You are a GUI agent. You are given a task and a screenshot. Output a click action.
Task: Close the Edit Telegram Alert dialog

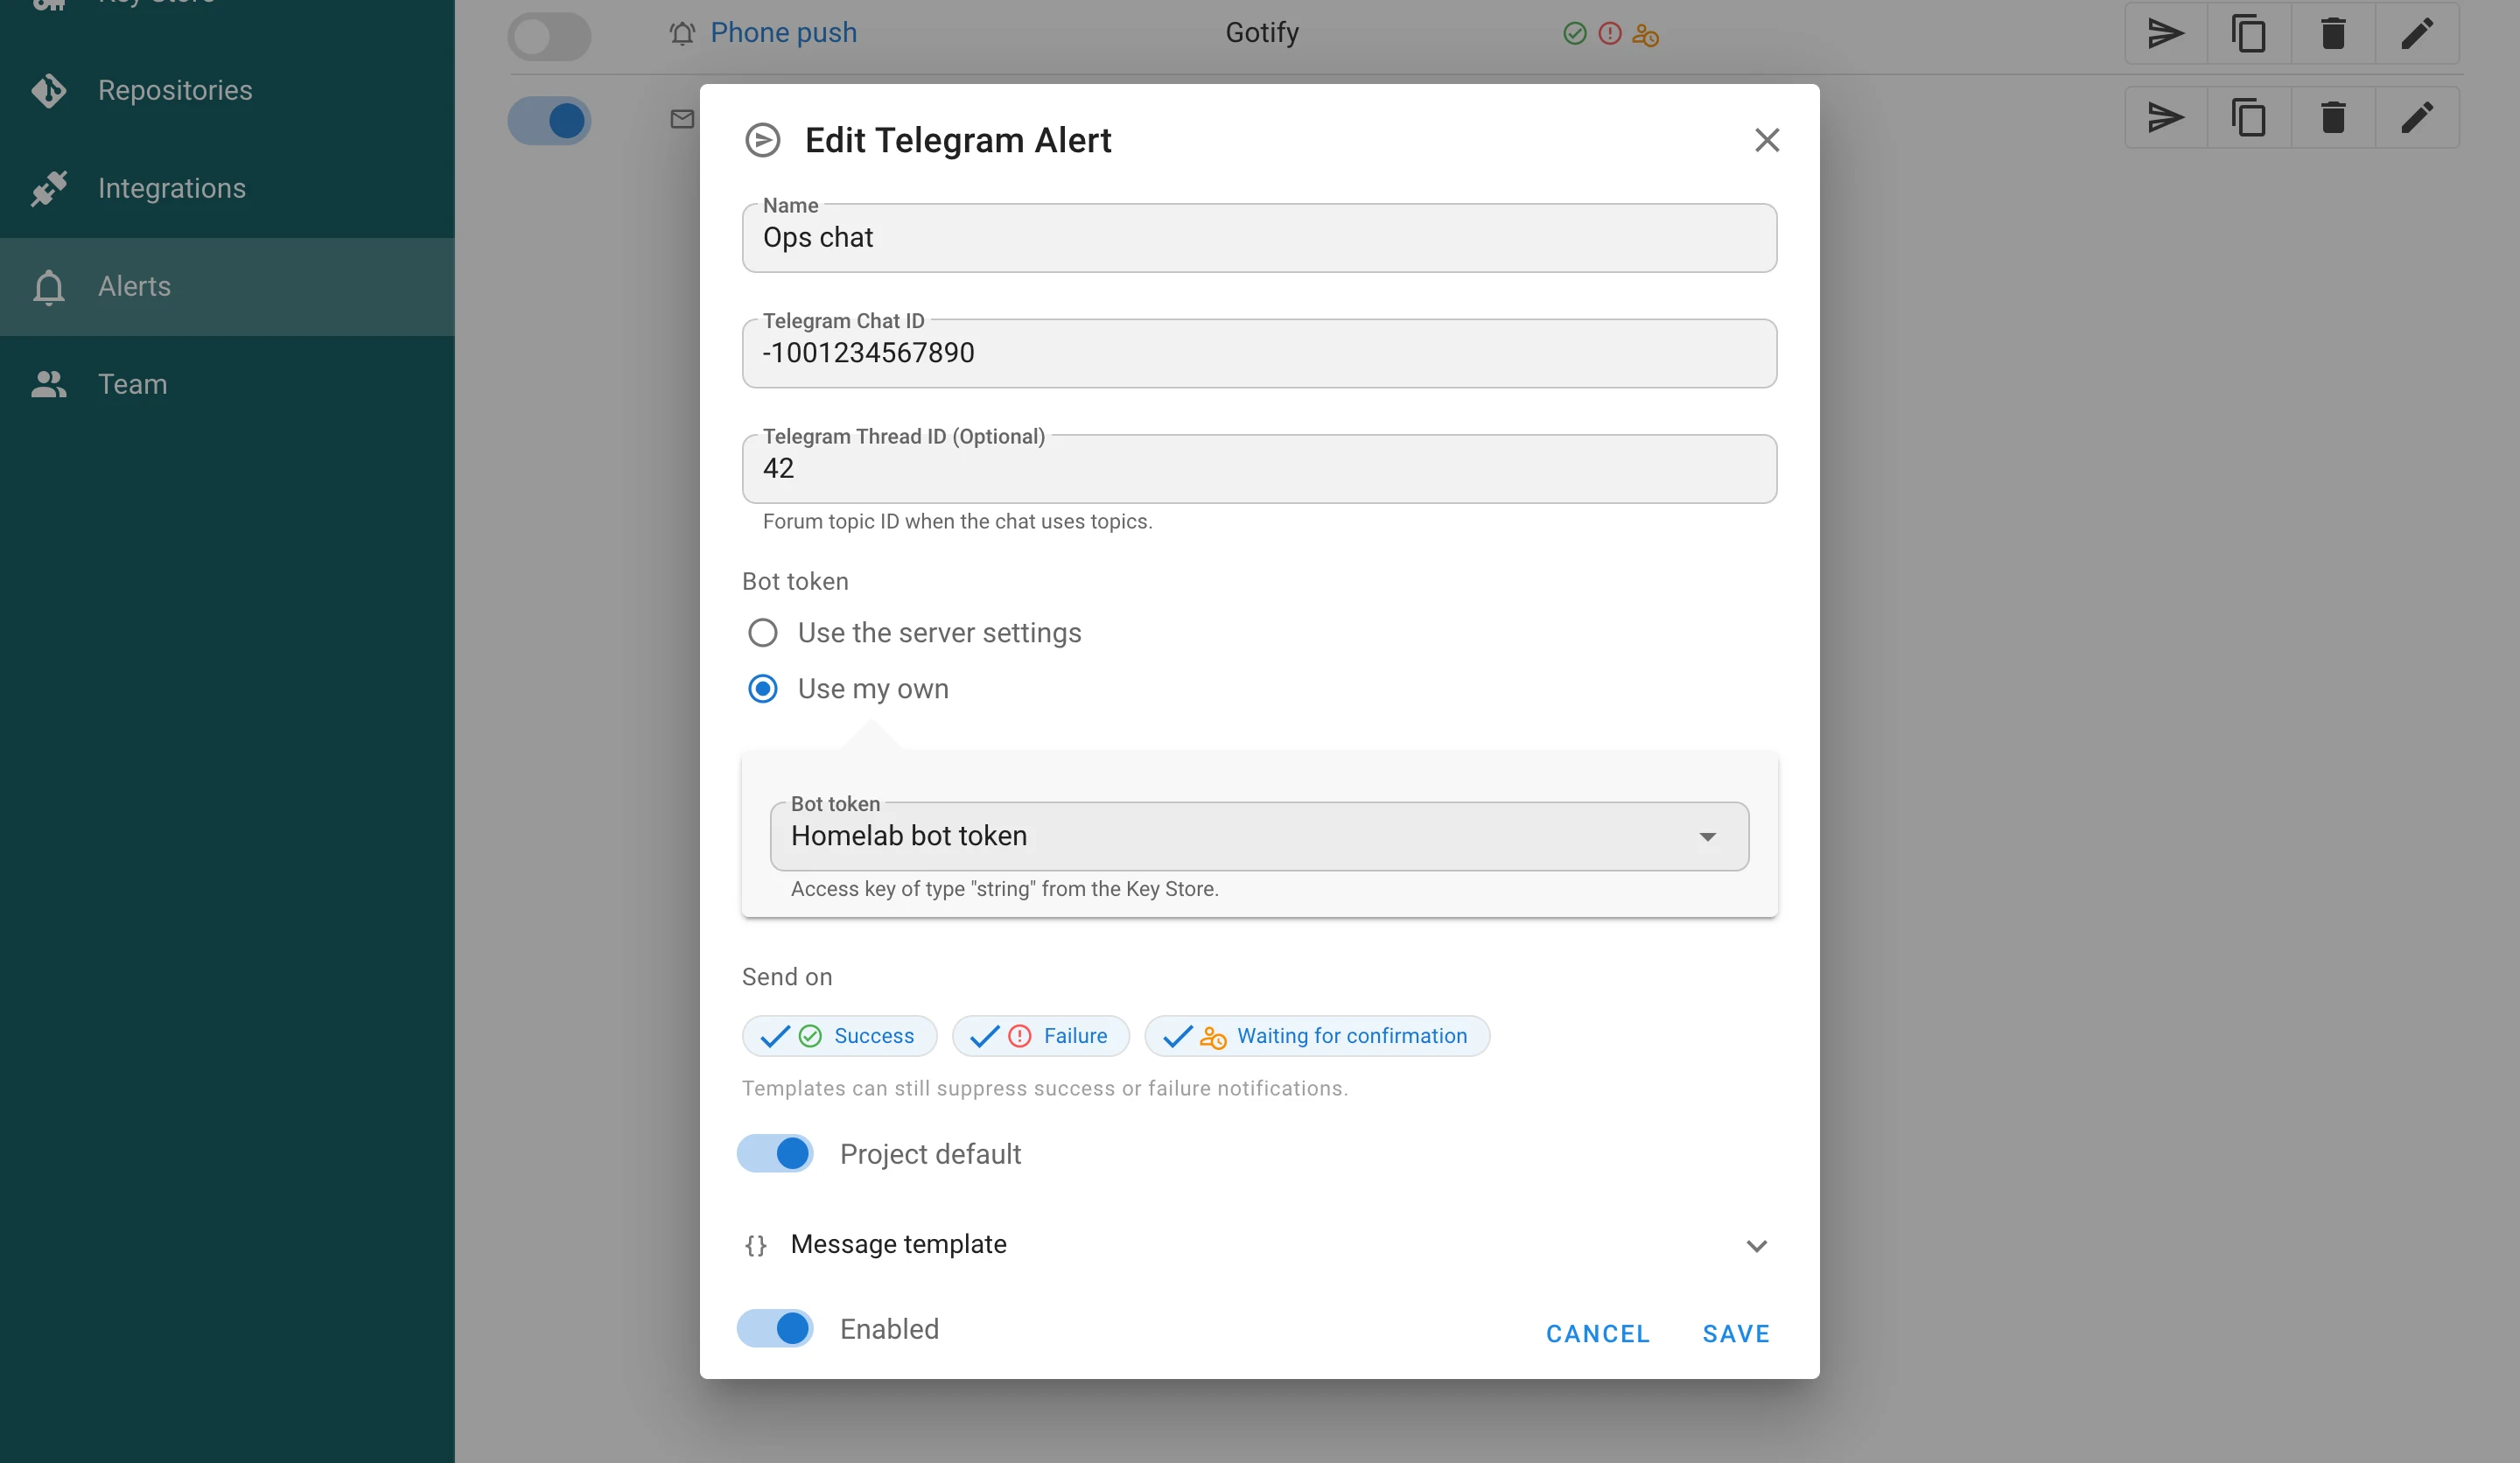point(1766,140)
